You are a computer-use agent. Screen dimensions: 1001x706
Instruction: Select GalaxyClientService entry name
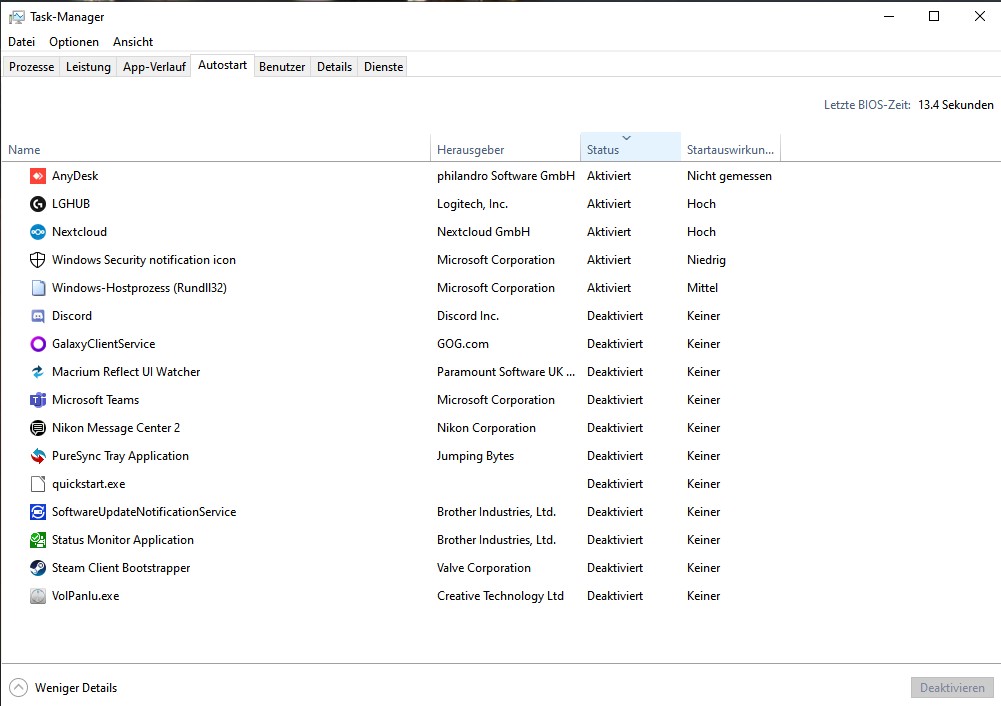103,344
